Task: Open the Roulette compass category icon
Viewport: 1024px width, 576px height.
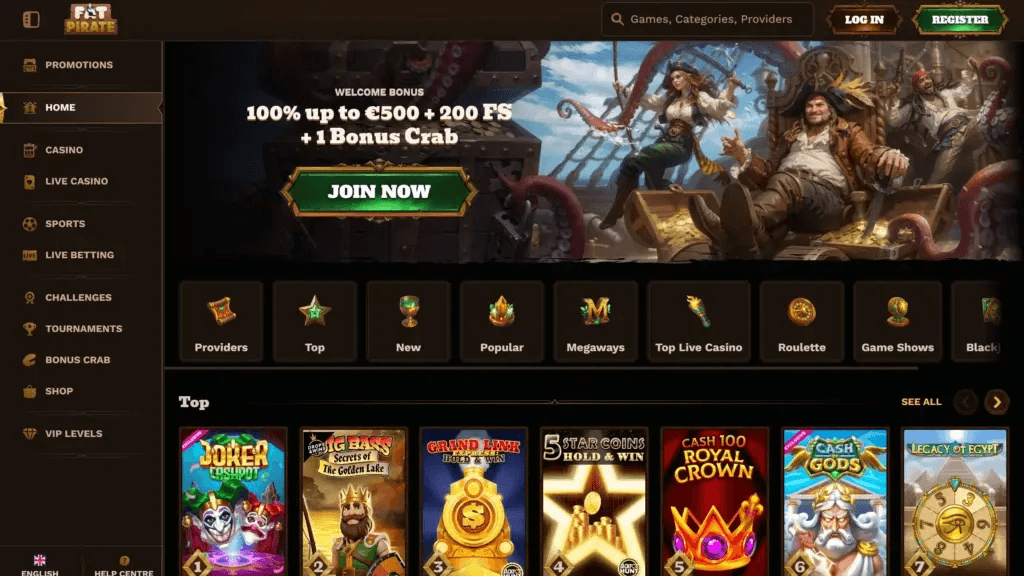Action: pyautogui.click(x=801, y=312)
